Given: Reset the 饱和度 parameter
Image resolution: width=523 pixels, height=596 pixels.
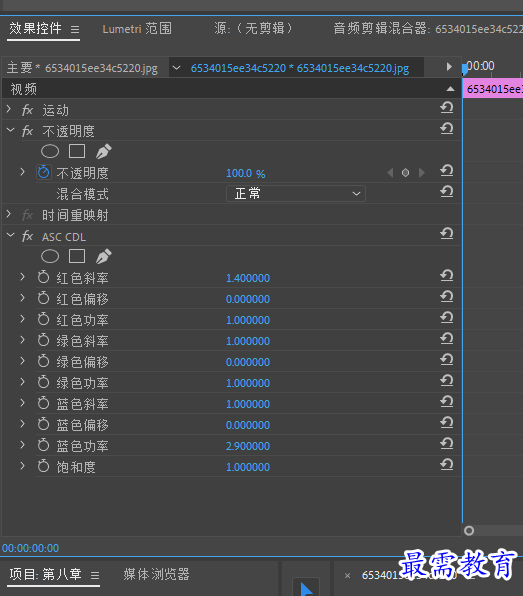Looking at the screenshot, I should click(x=447, y=464).
